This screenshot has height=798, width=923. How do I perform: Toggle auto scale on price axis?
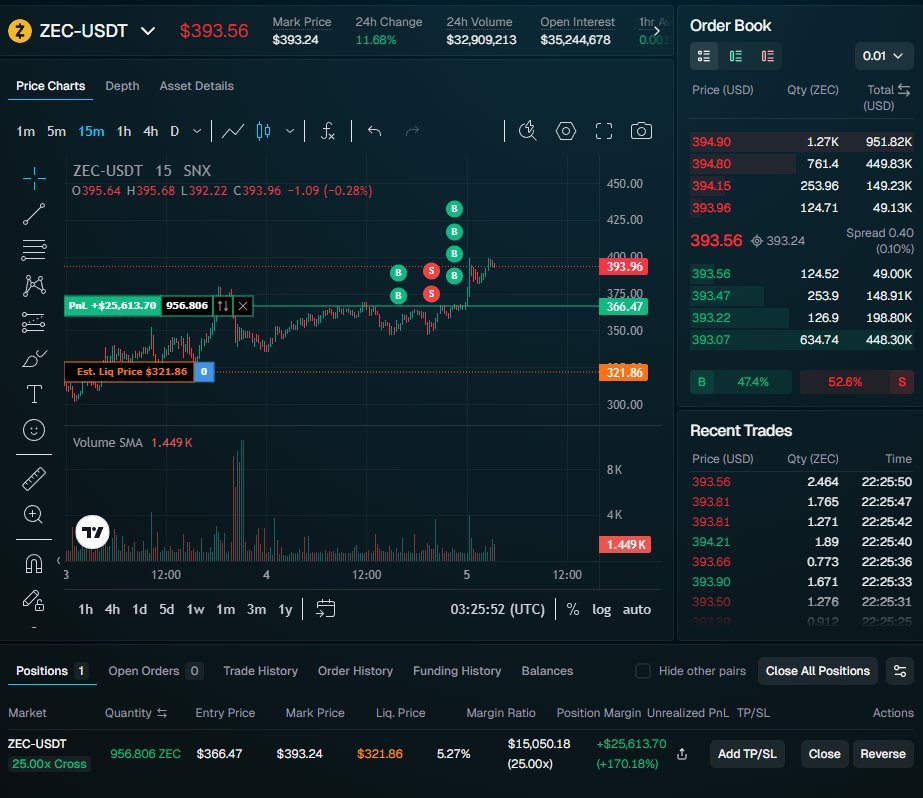pos(637,609)
